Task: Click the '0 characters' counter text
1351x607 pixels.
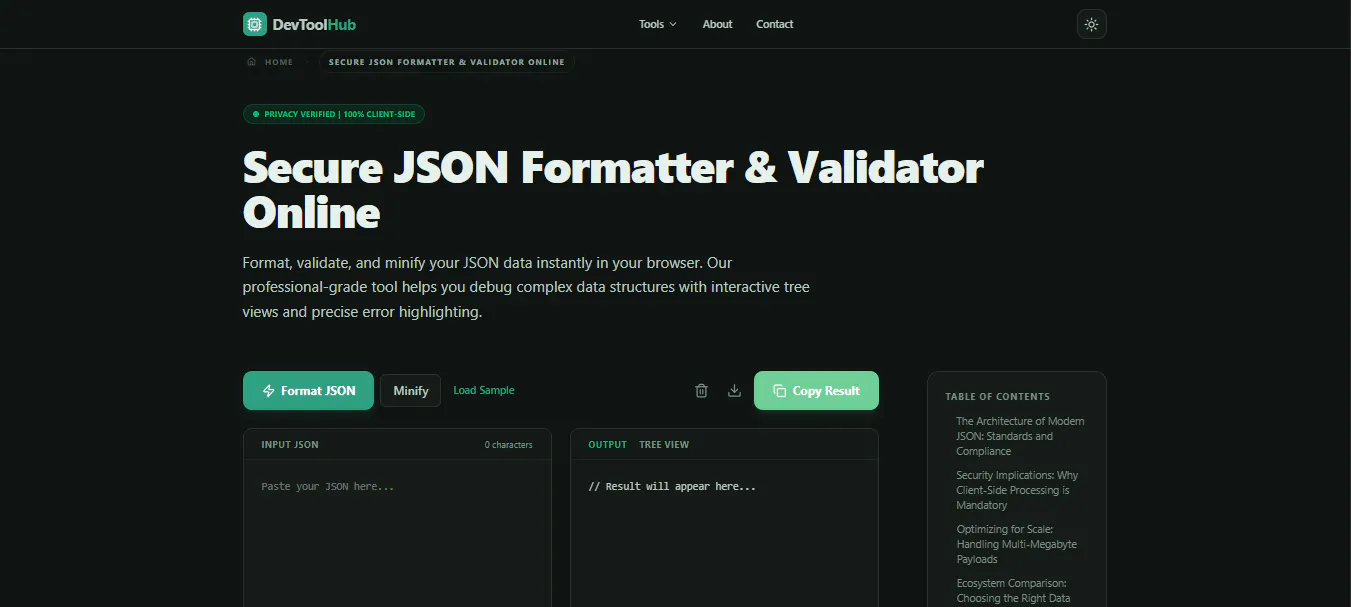Action: coord(509,445)
